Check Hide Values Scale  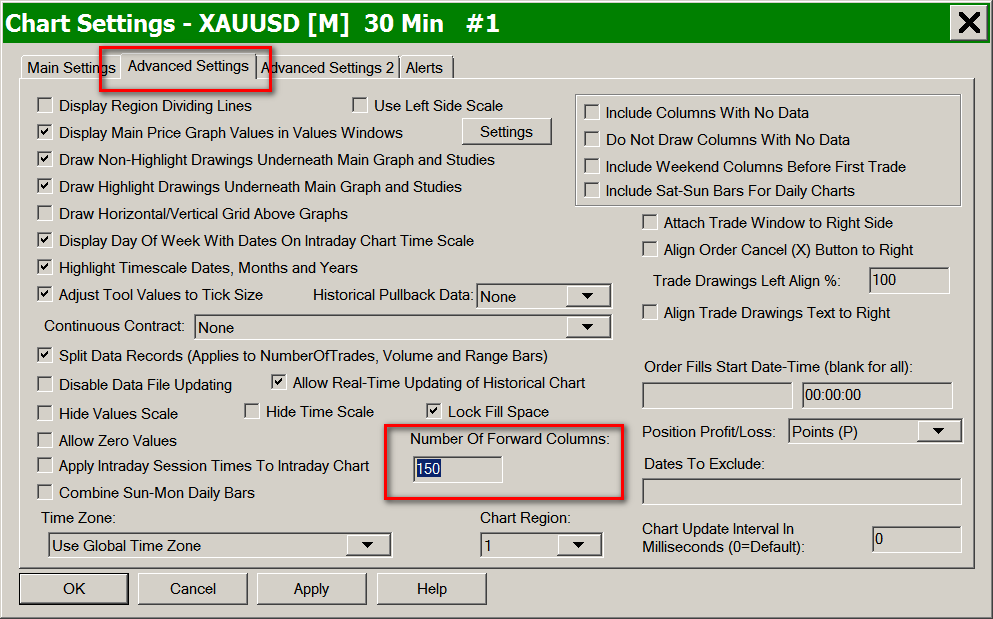(45, 414)
